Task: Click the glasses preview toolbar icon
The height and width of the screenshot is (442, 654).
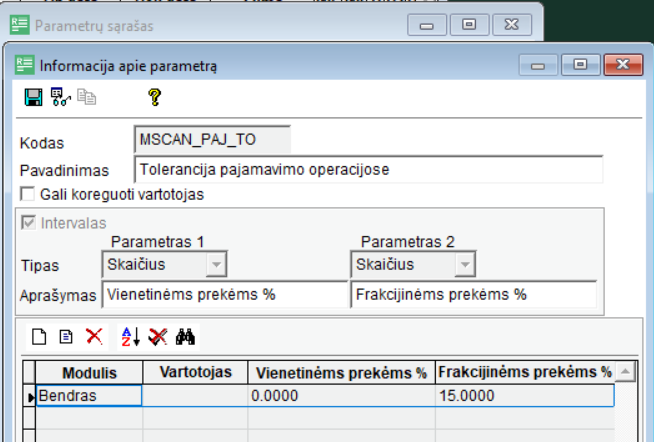Action: click(x=60, y=97)
